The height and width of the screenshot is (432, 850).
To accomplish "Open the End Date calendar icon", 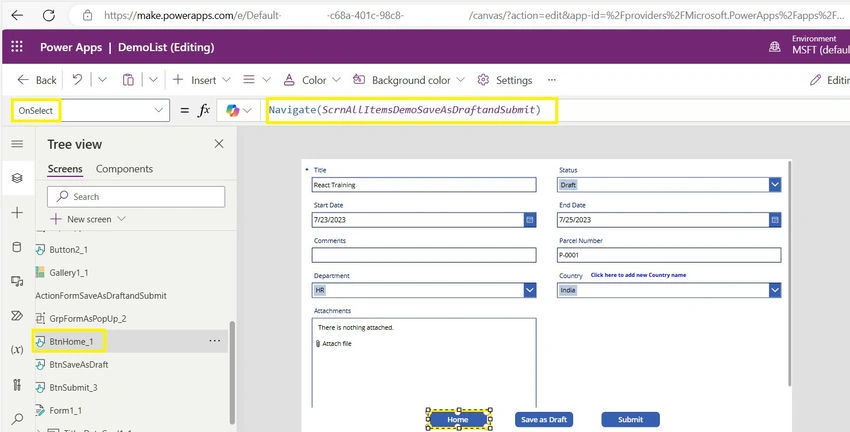I will (775, 220).
